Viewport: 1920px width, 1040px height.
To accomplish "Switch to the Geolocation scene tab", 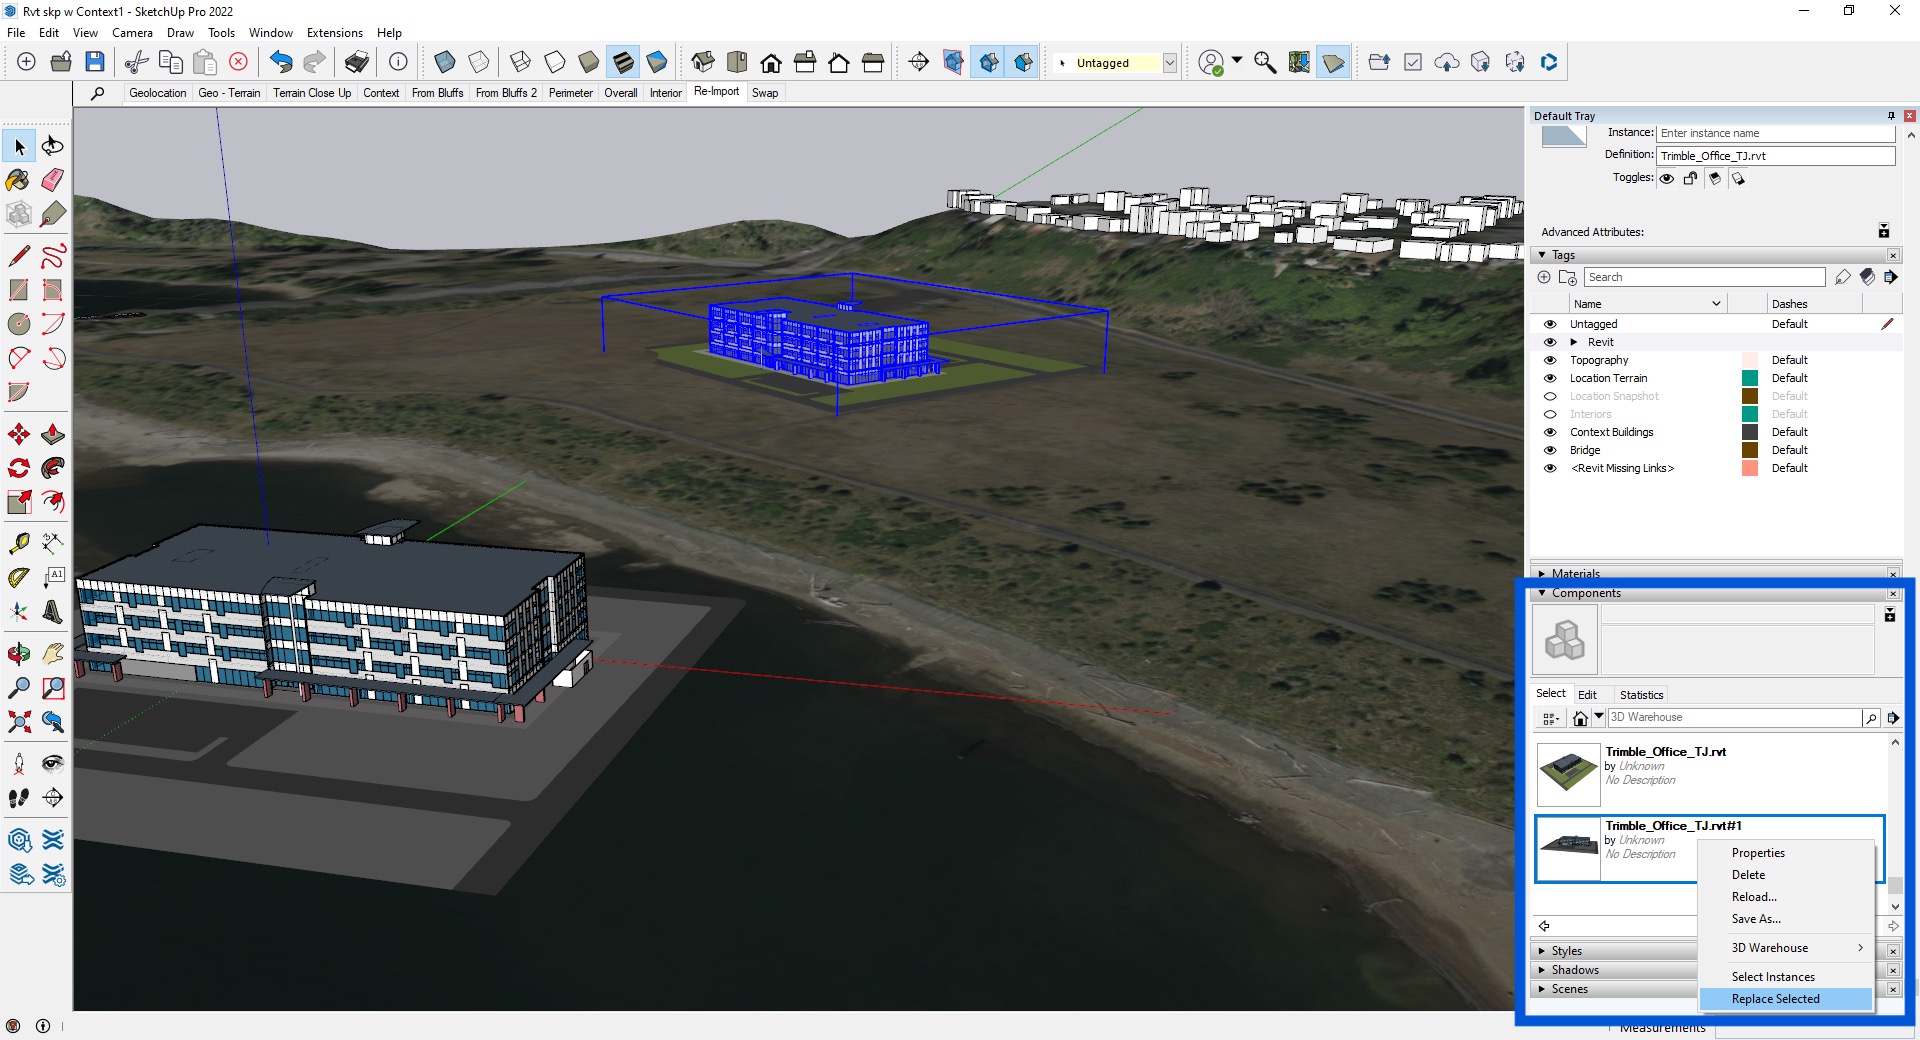I will point(157,92).
